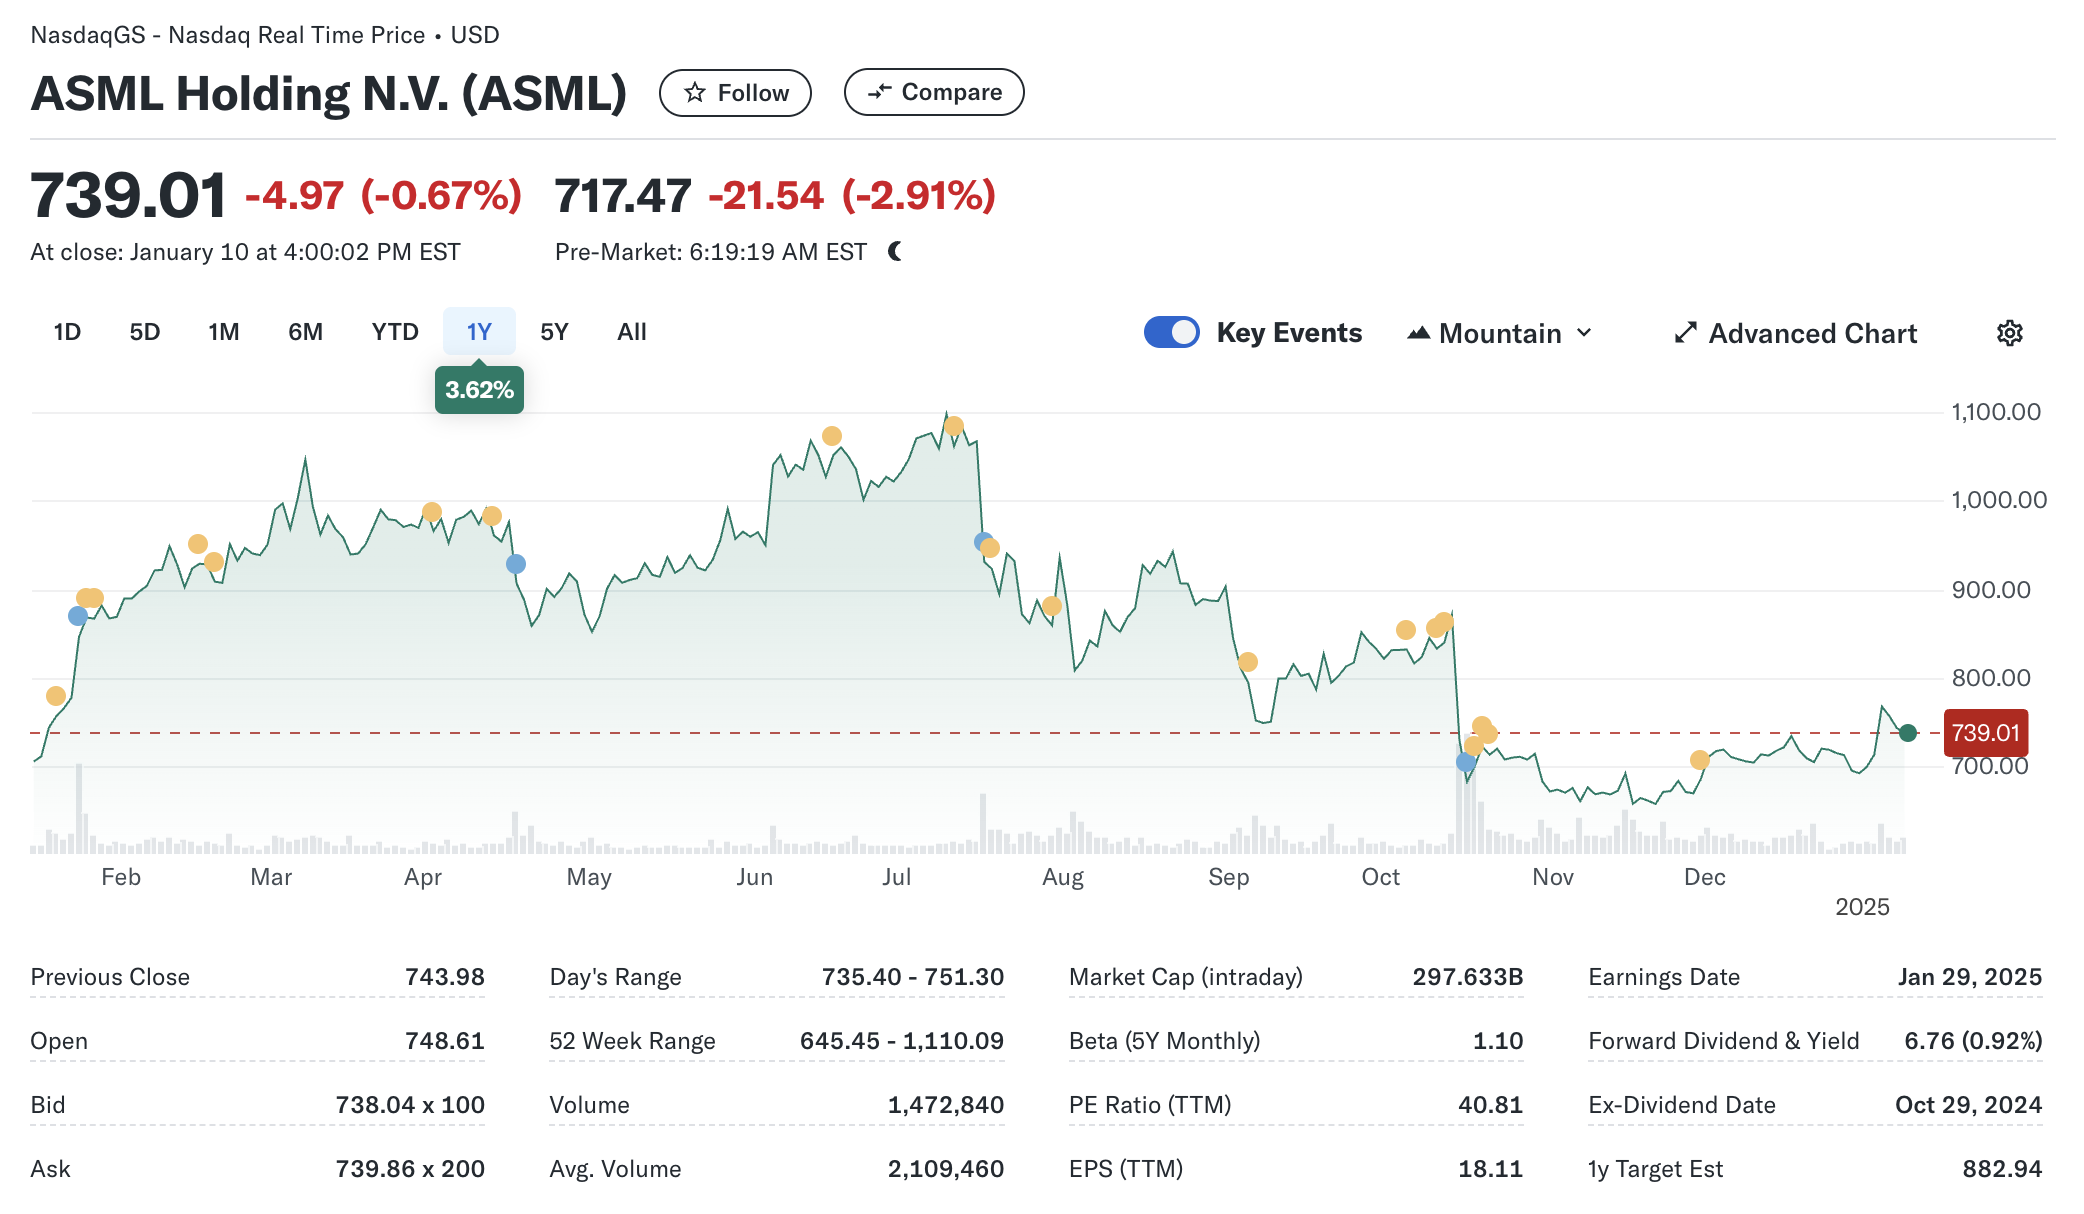This screenshot has height=1214, width=2084.
Task: Click the Mountain chart type icon
Action: (x=1418, y=333)
